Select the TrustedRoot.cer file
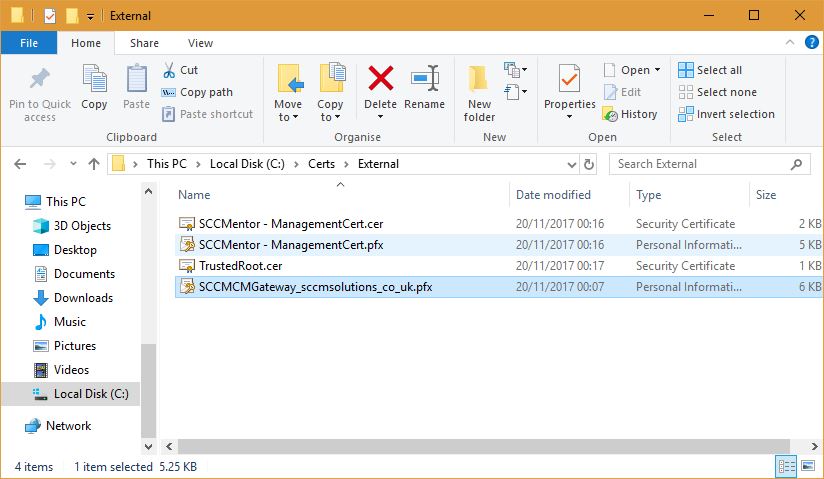 [x=240, y=266]
